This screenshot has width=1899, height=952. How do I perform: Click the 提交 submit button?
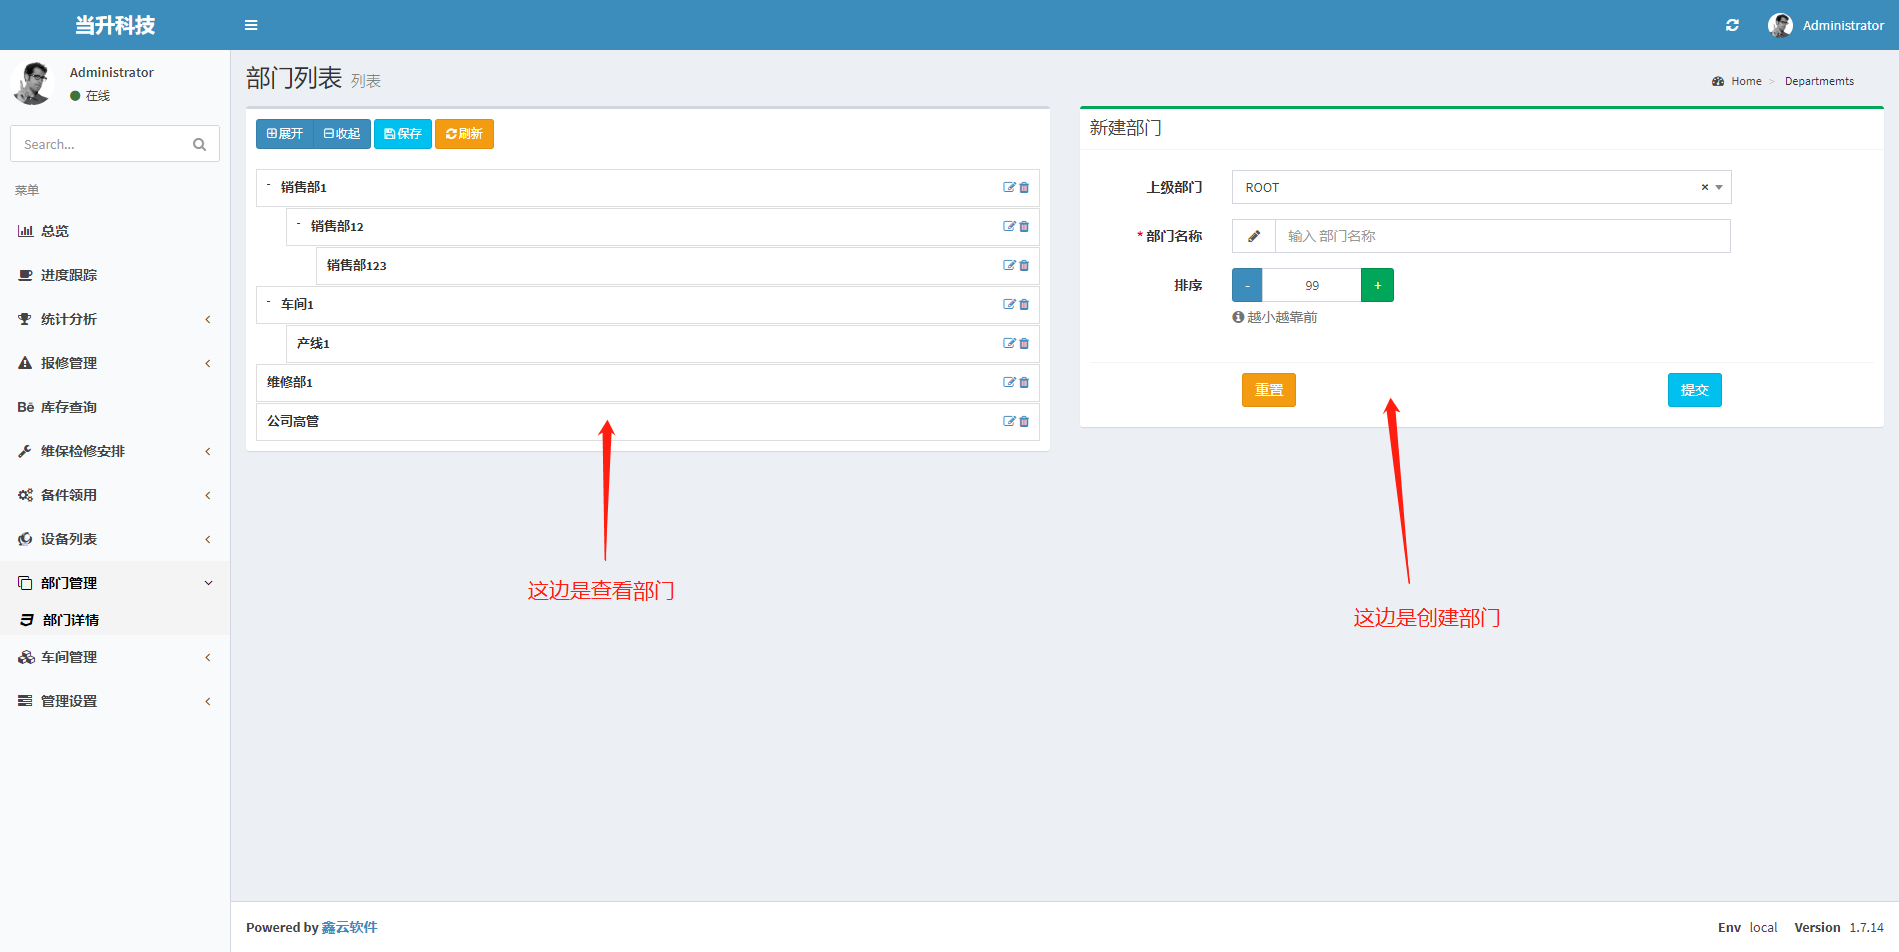point(1694,390)
